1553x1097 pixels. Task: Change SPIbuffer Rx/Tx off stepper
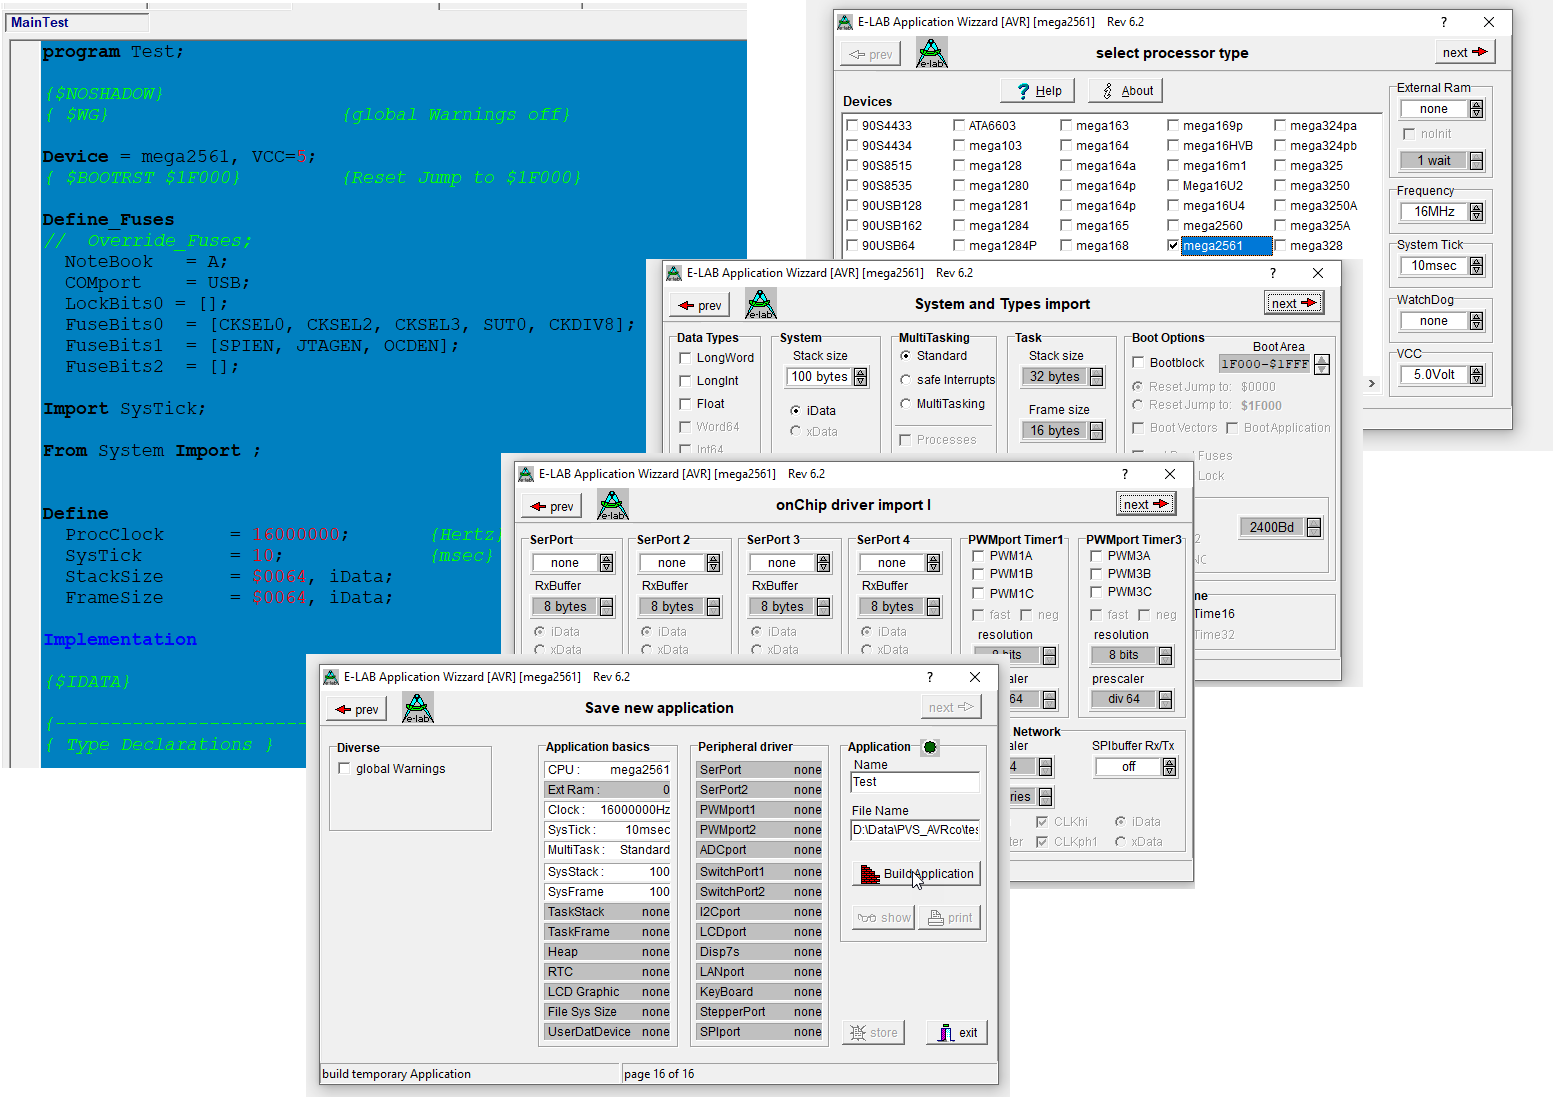1169,767
